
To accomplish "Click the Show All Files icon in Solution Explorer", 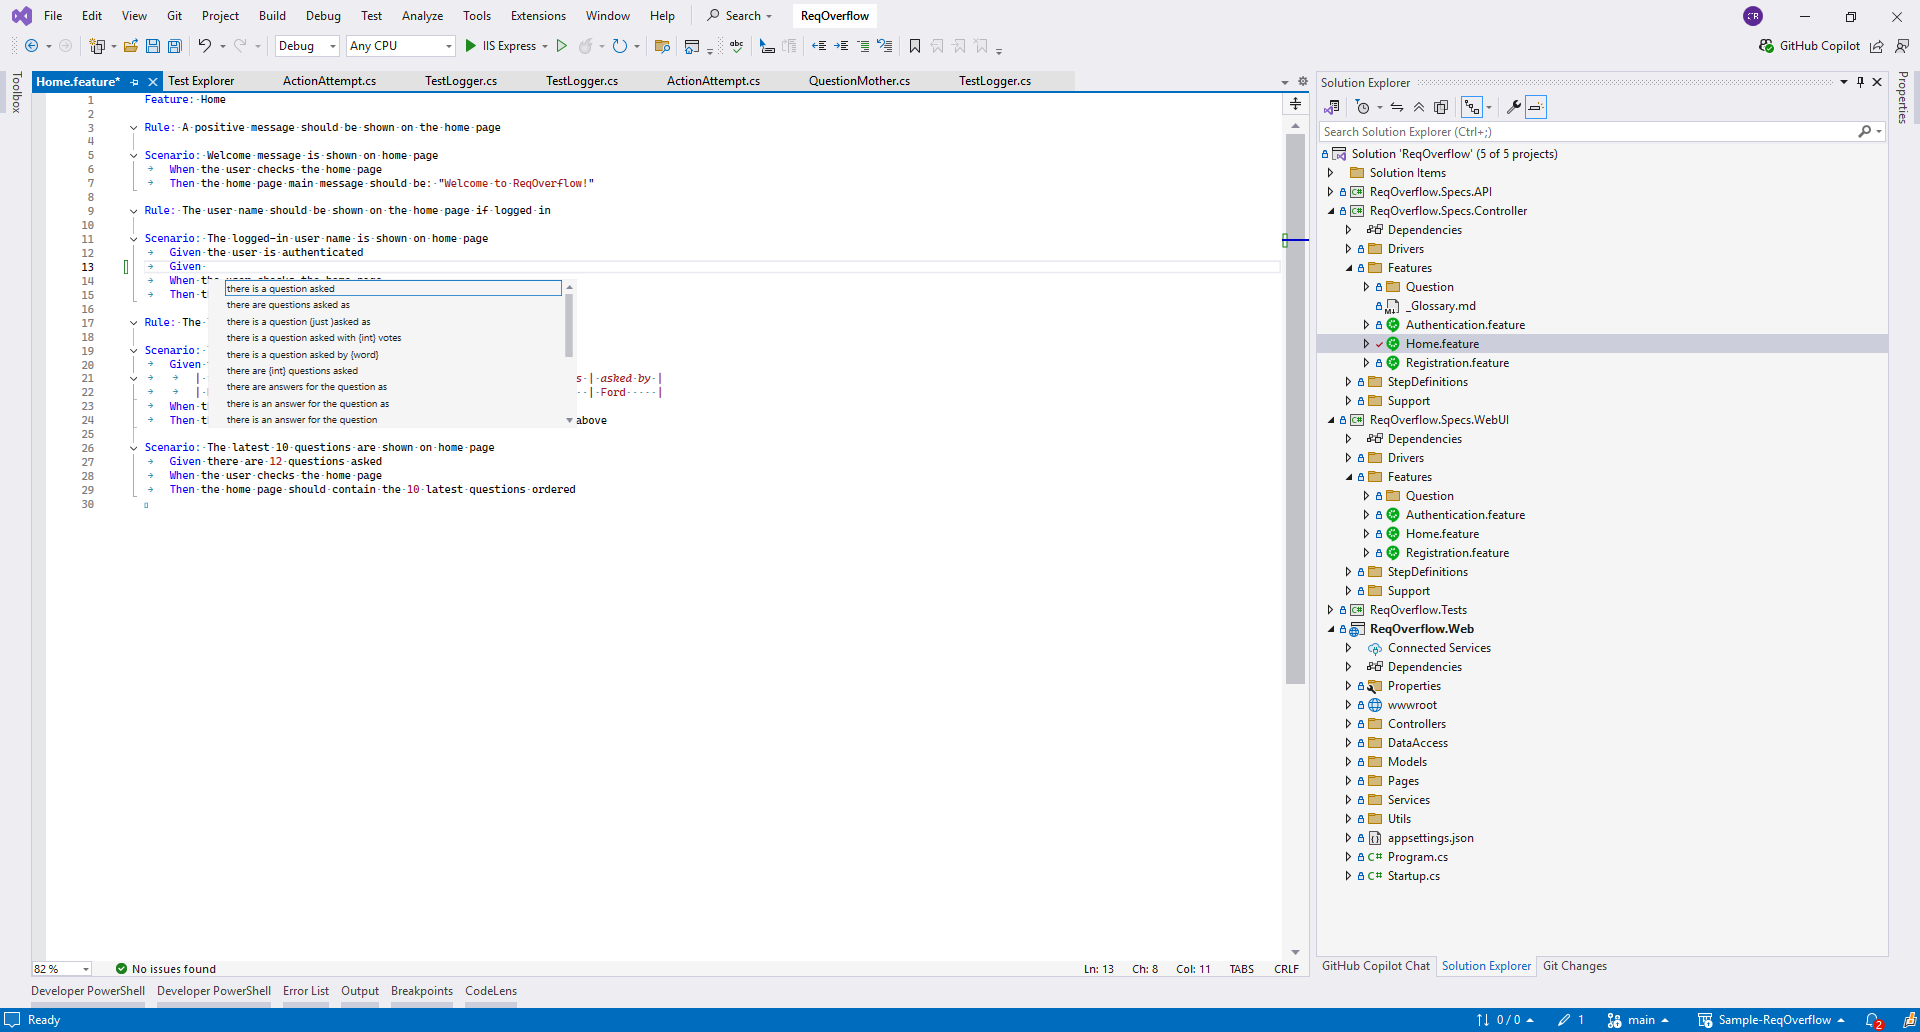I will (x=1441, y=107).
